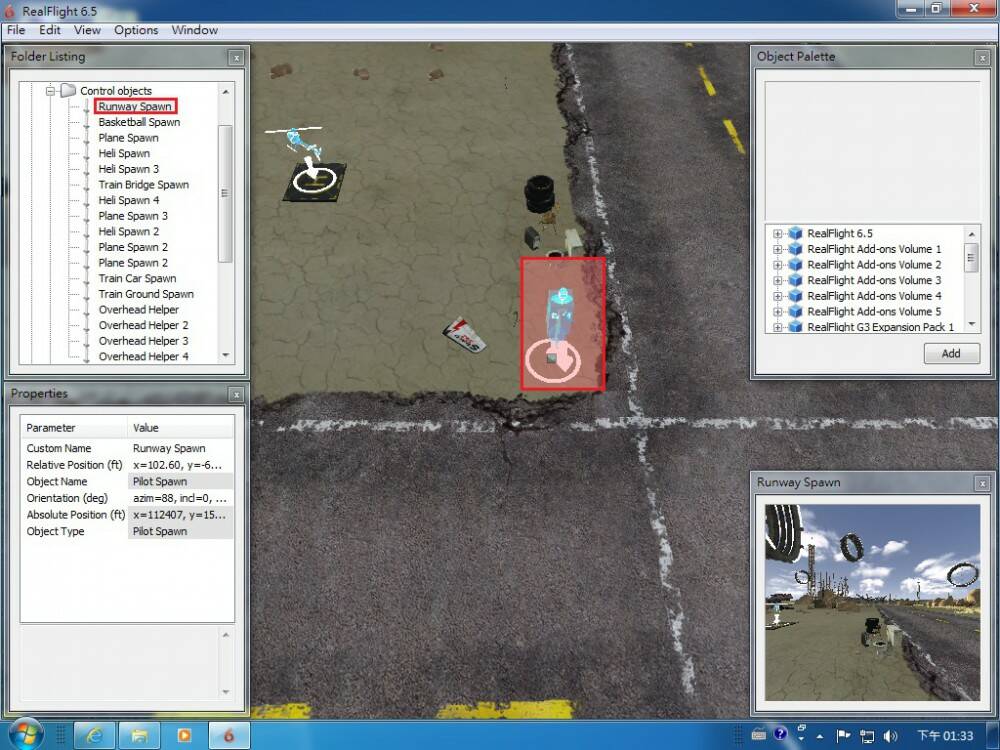Click the Add-ons Volume 1 cube icon
This screenshot has width=1000, height=750.
click(x=795, y=249)
